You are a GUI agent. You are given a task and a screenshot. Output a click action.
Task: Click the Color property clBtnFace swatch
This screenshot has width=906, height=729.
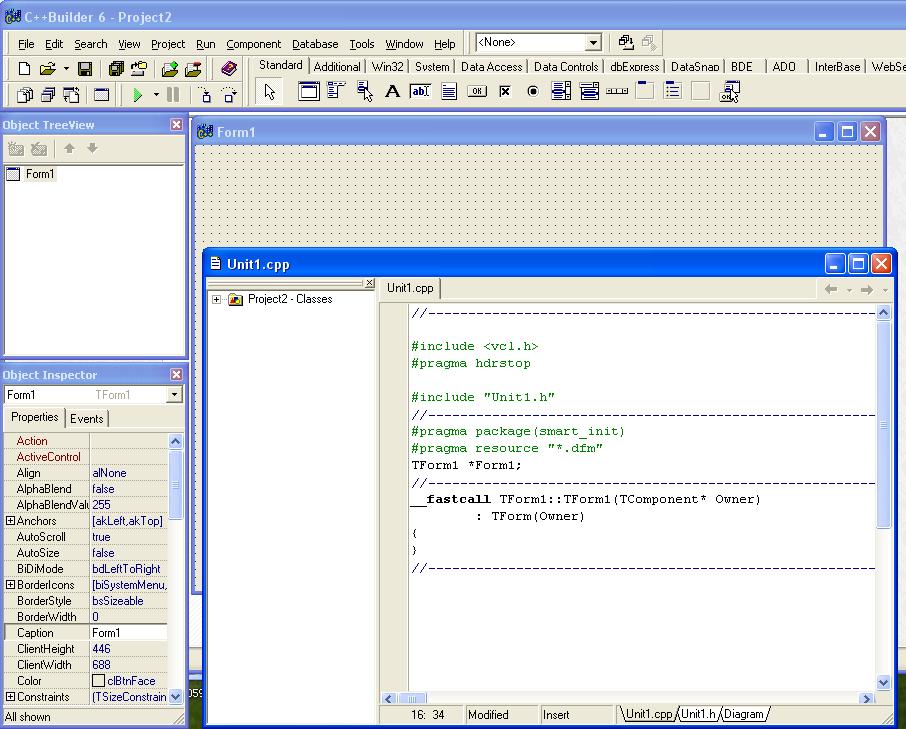point(99,681)
